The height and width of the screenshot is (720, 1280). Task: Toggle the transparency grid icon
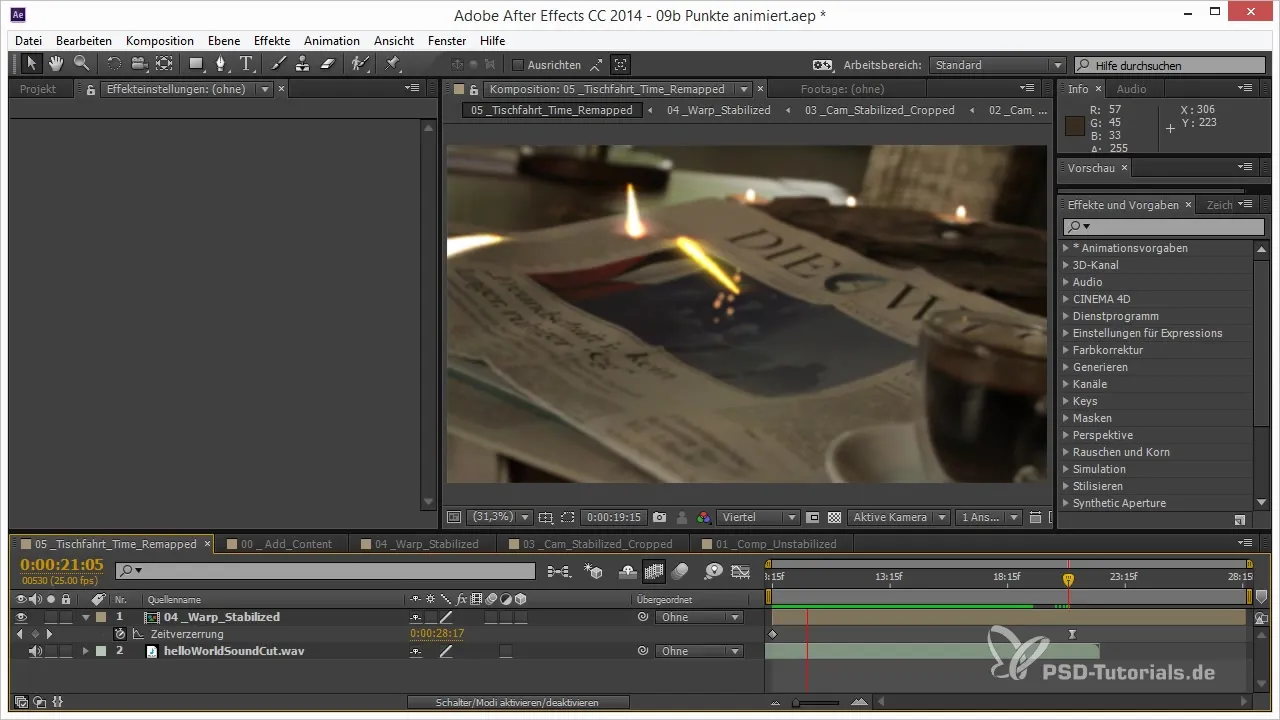click(834, 517)
